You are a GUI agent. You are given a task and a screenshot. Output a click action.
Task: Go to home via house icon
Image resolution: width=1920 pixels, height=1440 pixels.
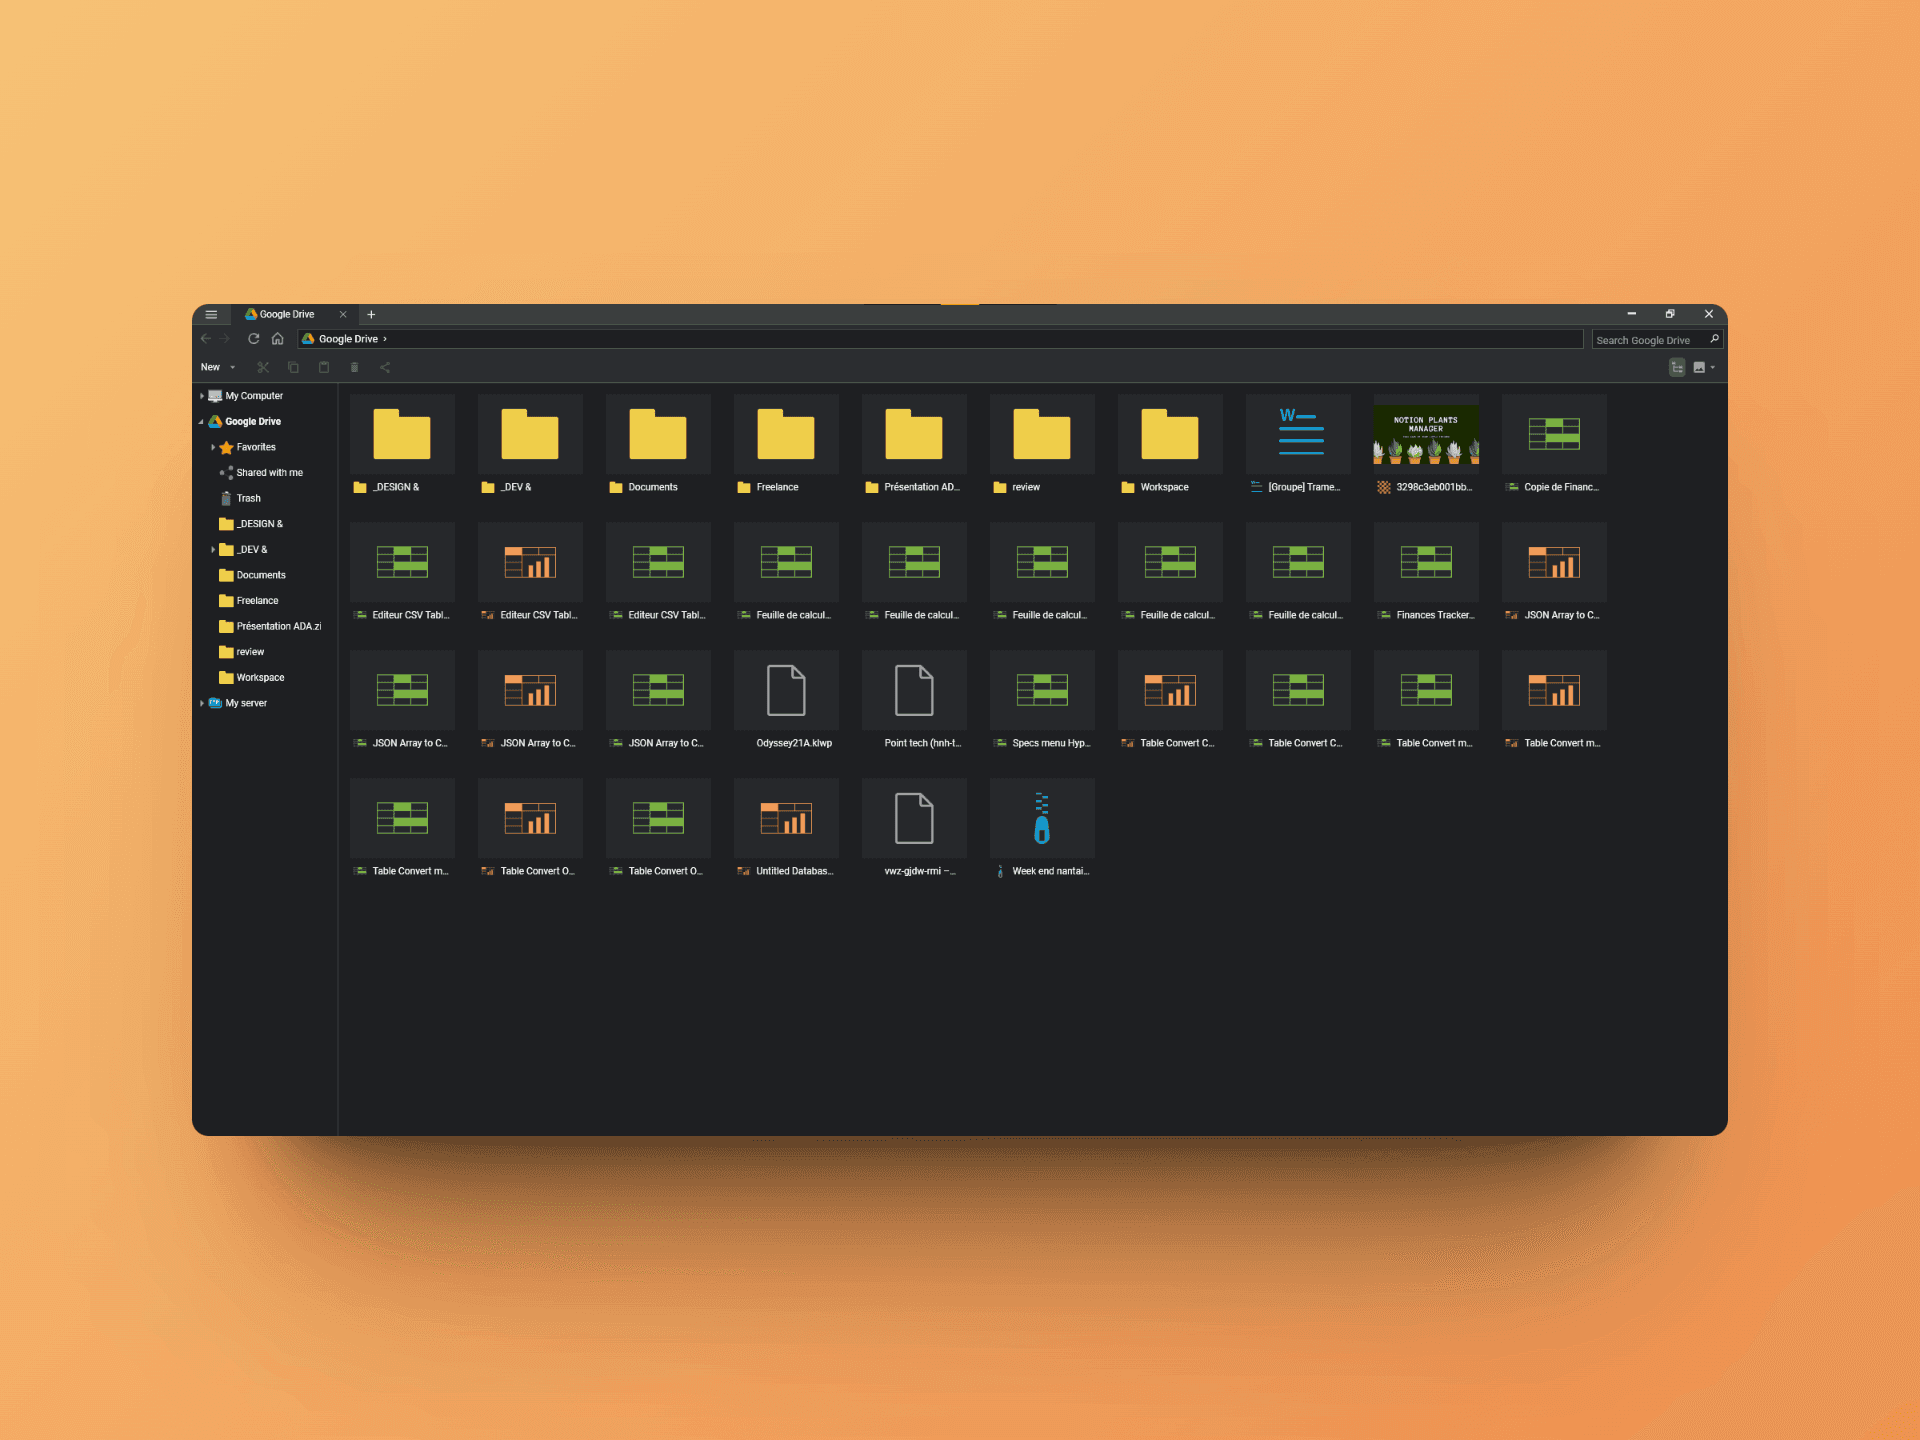point(278,339)
